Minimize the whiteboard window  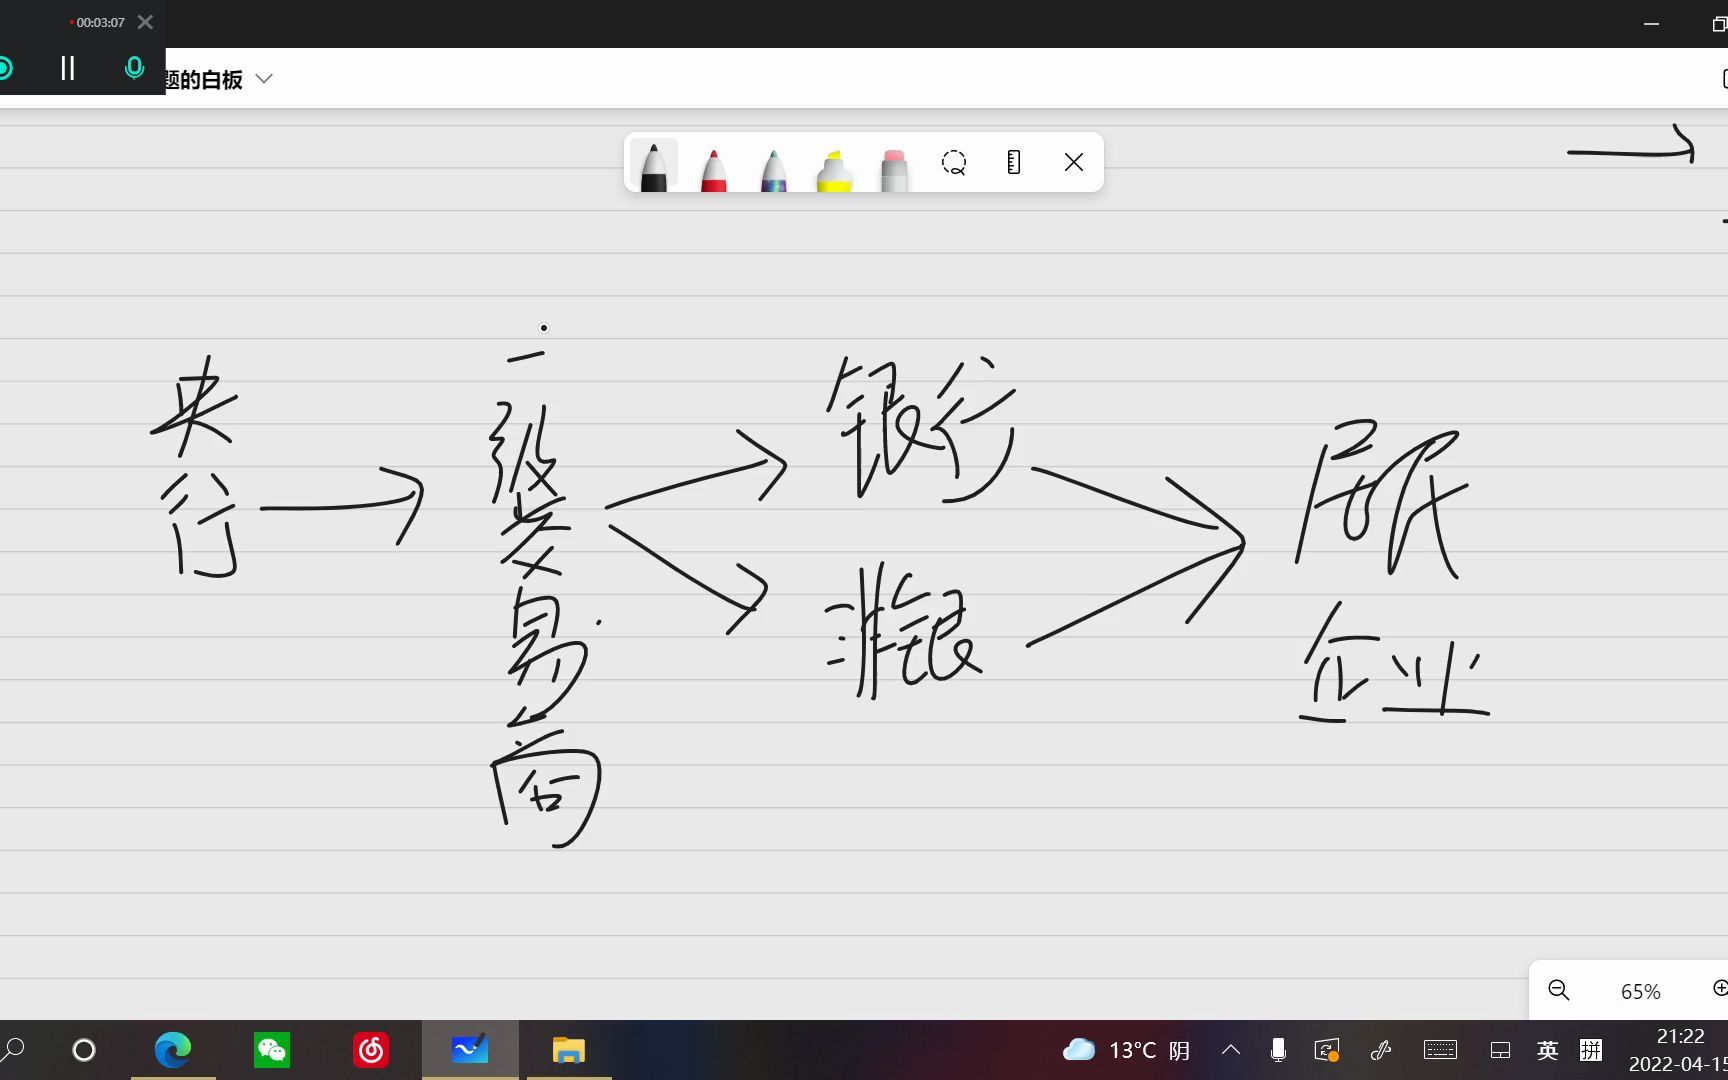pyautogui.click(x=1651, y=23)
